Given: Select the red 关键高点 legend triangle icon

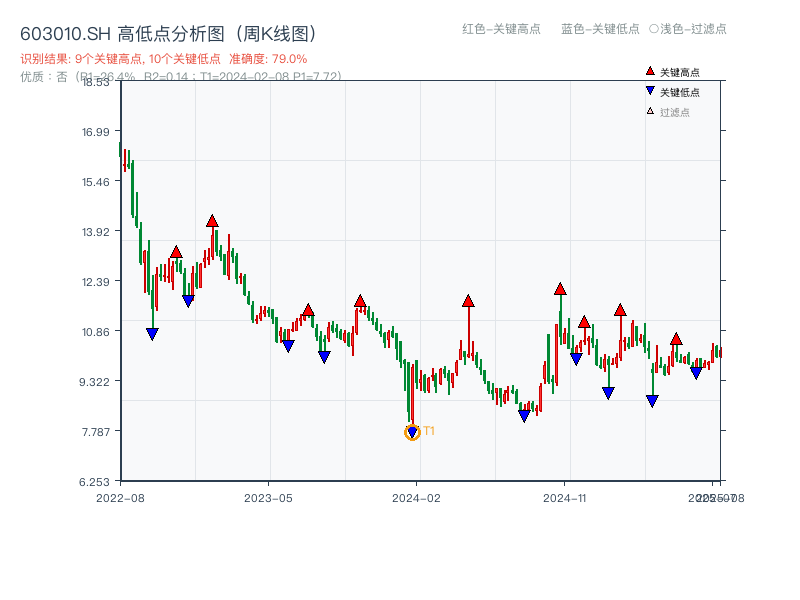Looking at the screenshot, I should 648,71.
